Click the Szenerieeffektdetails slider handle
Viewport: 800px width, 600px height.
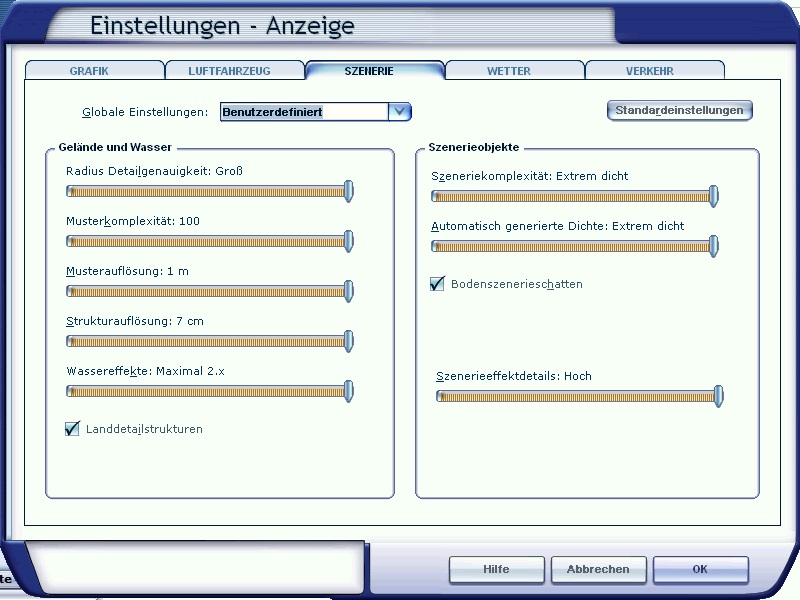716,396
